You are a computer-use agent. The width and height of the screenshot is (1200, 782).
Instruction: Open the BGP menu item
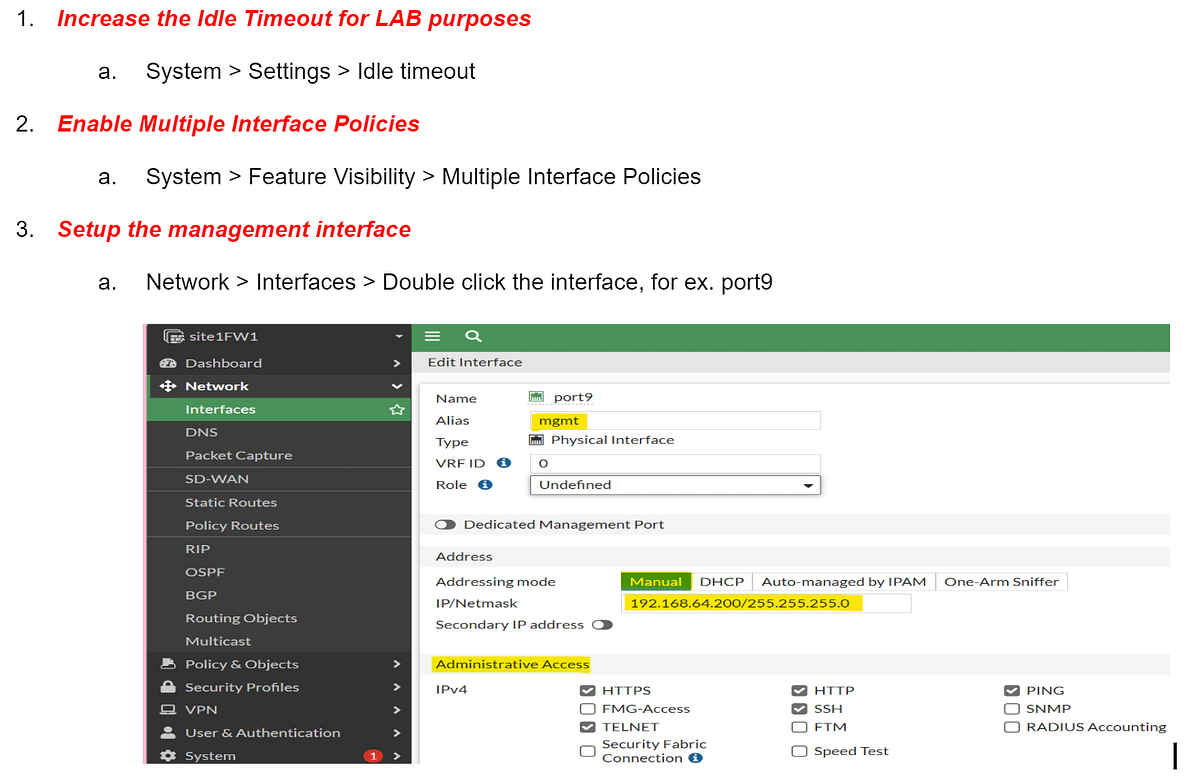[279, 595]
